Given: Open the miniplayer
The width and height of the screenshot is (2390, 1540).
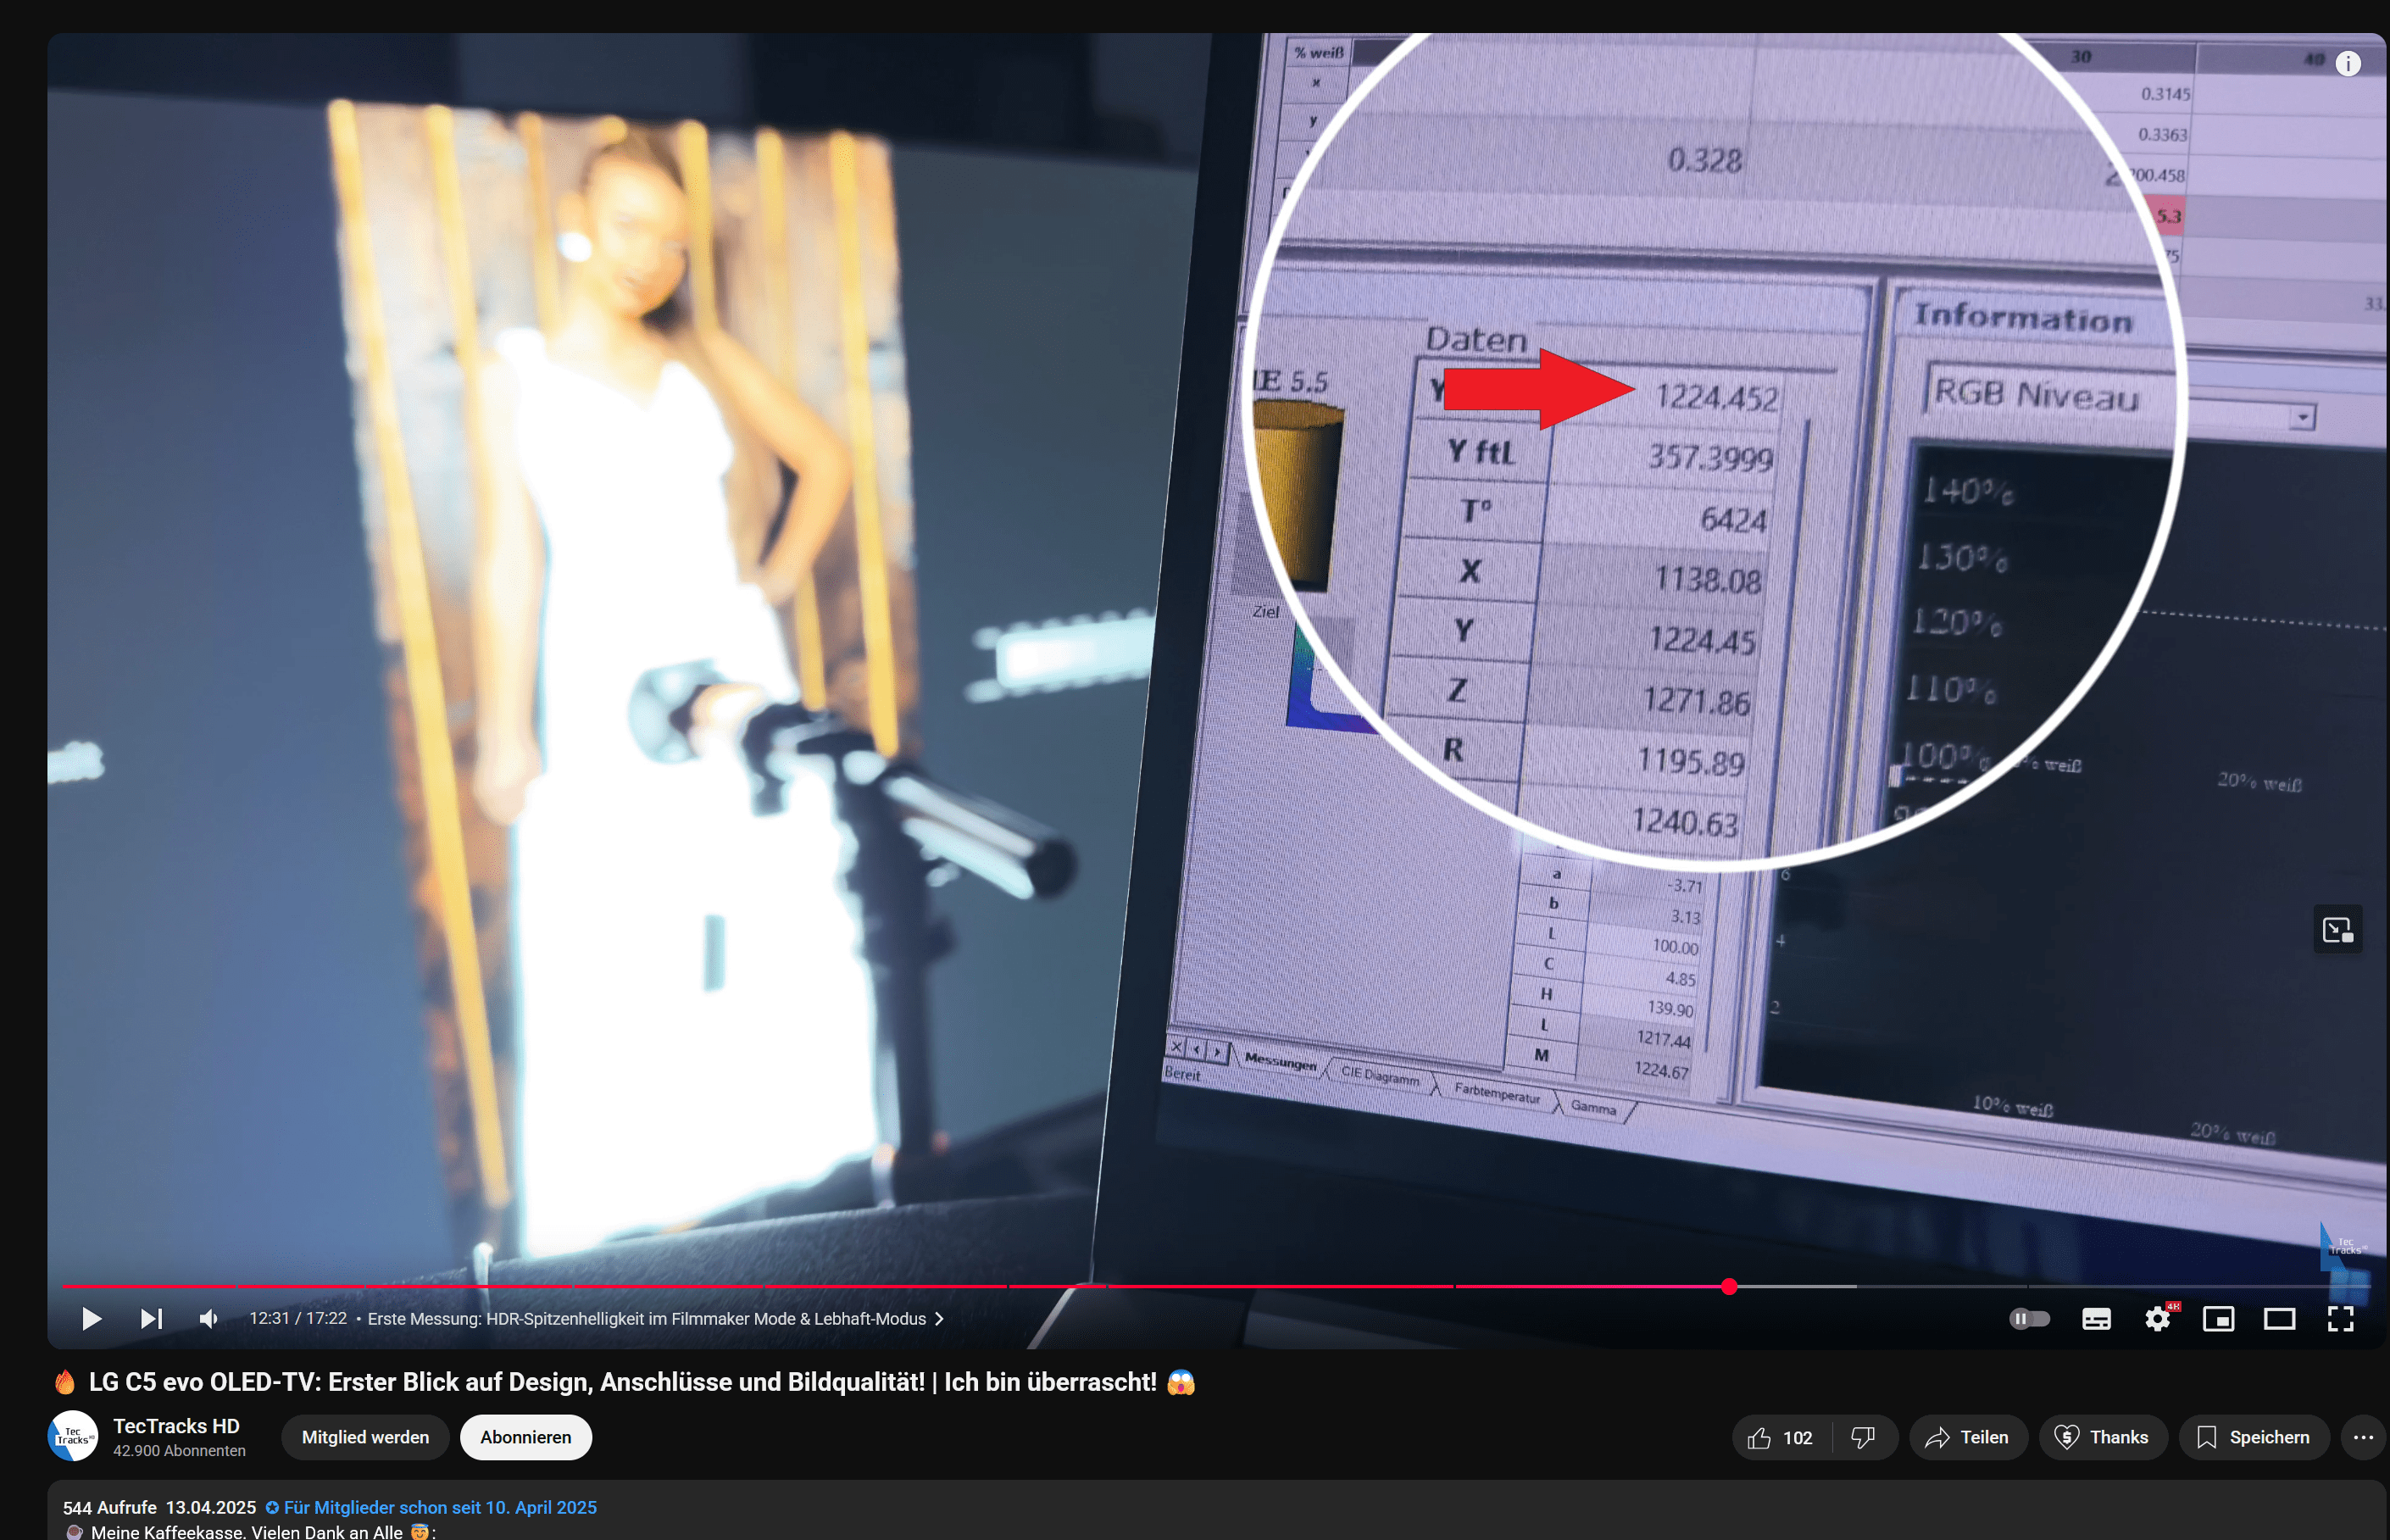Looking at the screenshot, I should tap(2218, 1318).
